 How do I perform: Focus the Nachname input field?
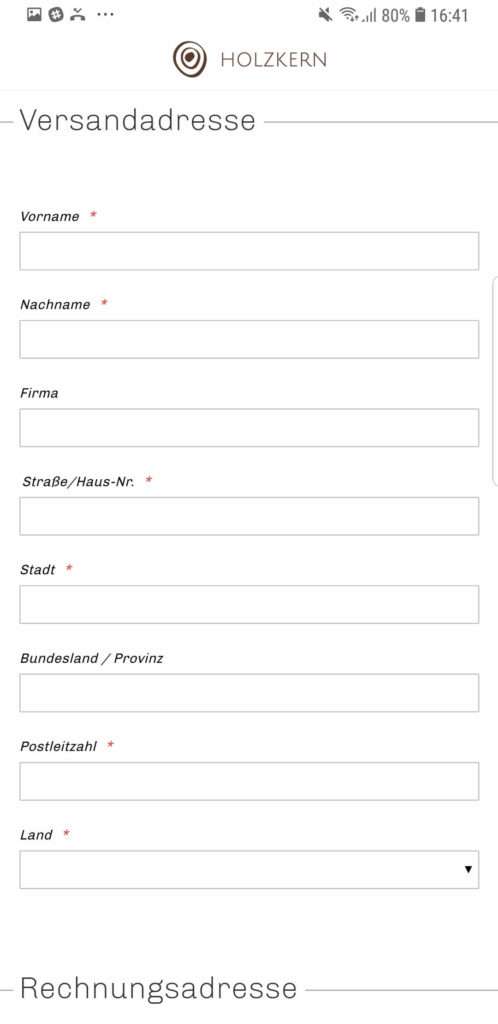coord(249,339)
